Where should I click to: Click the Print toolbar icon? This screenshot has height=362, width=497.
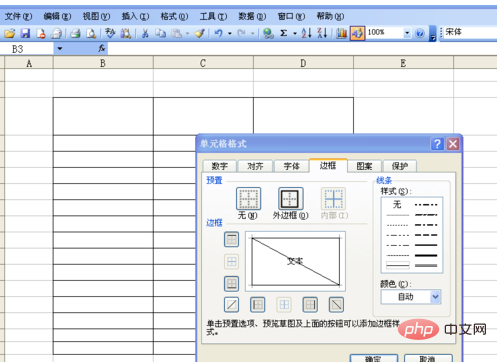click(x=75, y=33)
